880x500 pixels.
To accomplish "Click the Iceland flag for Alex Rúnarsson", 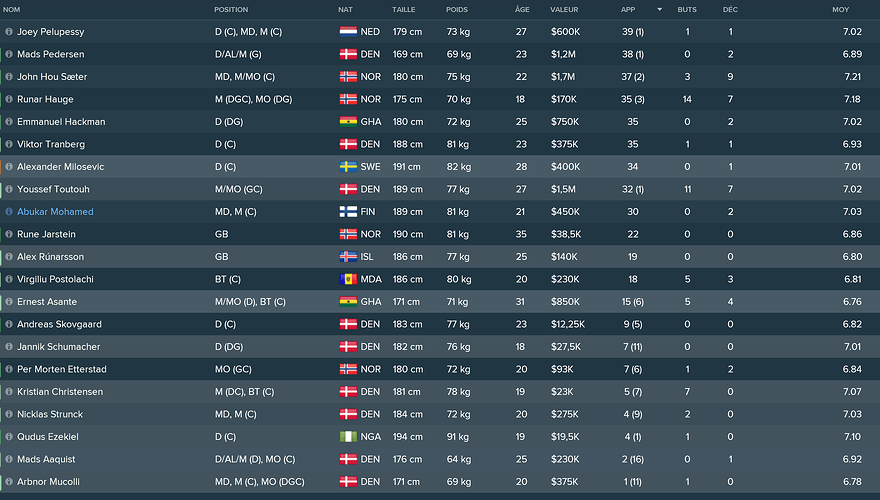I will 347,257.
